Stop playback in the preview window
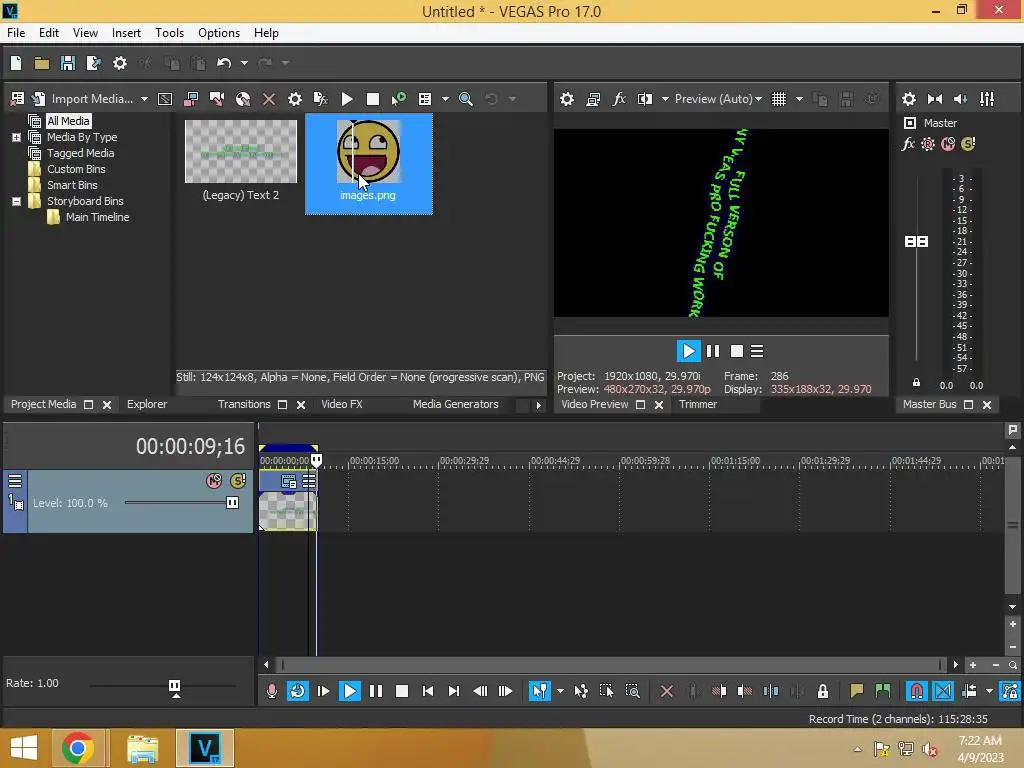This screenshot has width=1024, height=768. point(737,351)
